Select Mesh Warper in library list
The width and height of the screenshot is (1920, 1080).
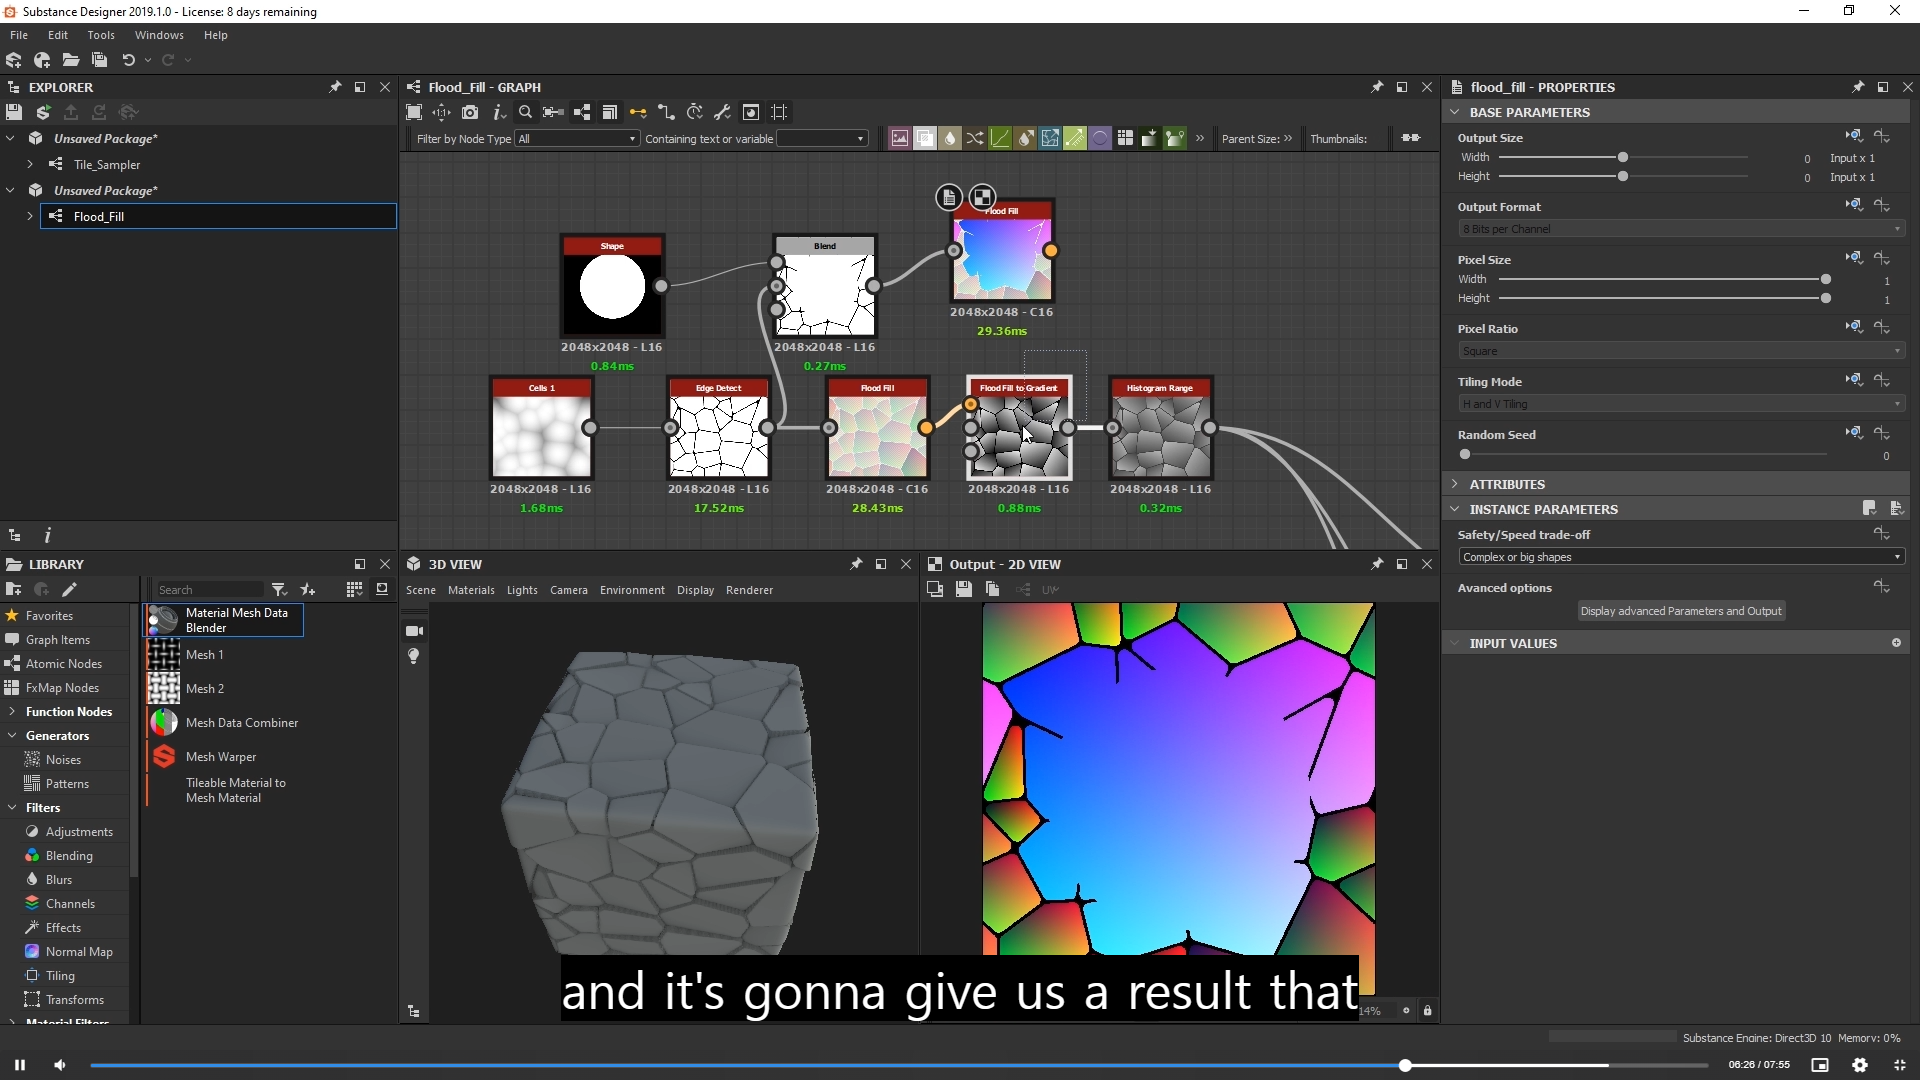[x=221, y=757]
